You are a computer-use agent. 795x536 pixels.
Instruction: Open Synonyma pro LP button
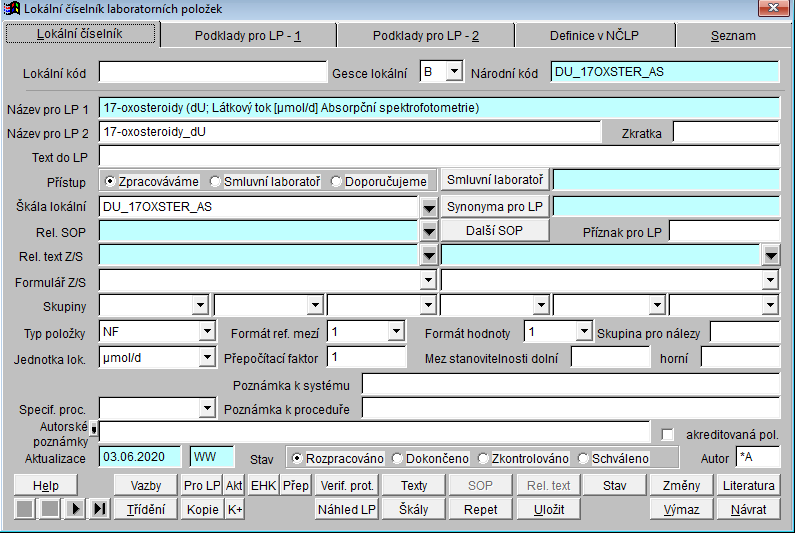(x=495, y=207)
